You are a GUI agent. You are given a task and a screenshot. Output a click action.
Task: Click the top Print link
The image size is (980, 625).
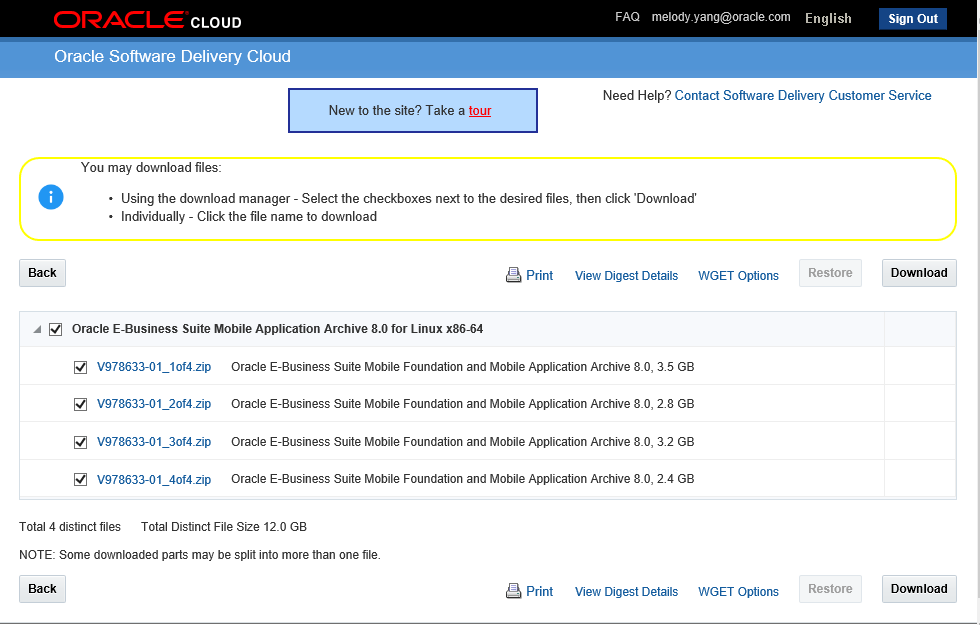click(x=539, y=276)
